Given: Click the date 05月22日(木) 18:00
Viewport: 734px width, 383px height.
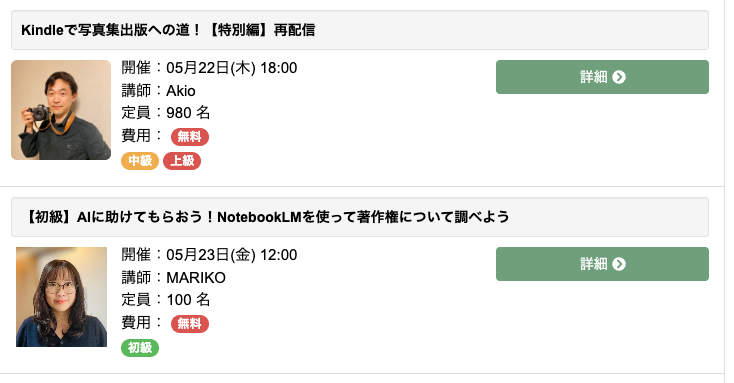Looking at the screenshot, I should pos(232,68).
